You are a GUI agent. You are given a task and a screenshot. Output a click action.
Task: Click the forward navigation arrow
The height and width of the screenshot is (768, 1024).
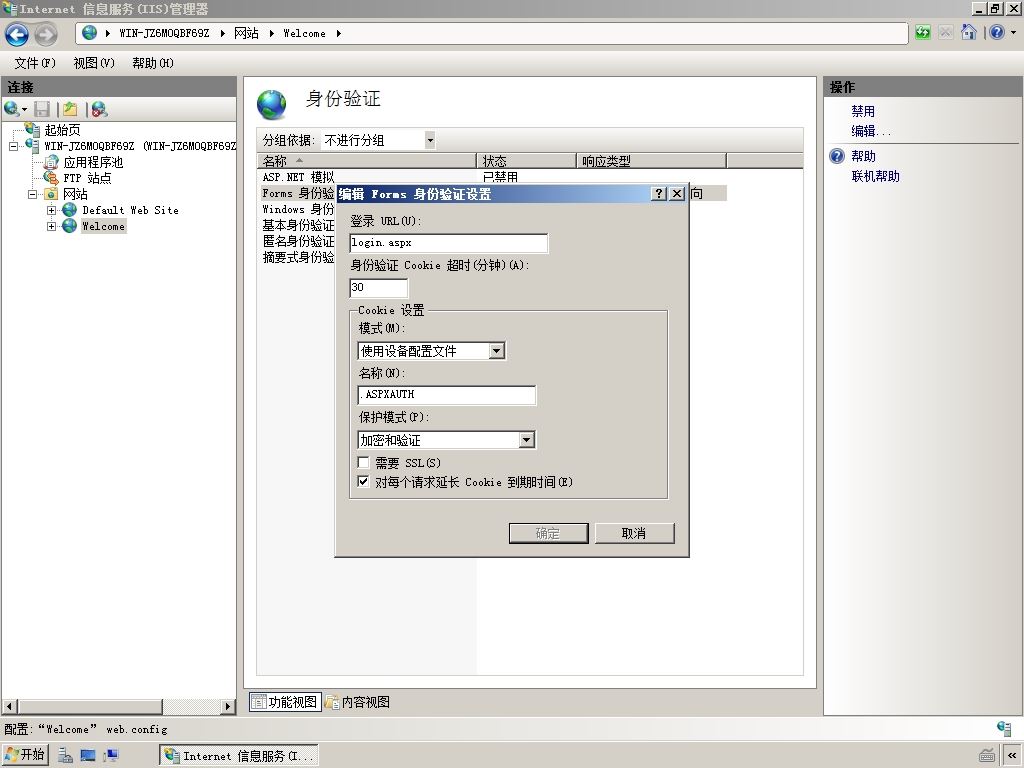pos(45,34)
